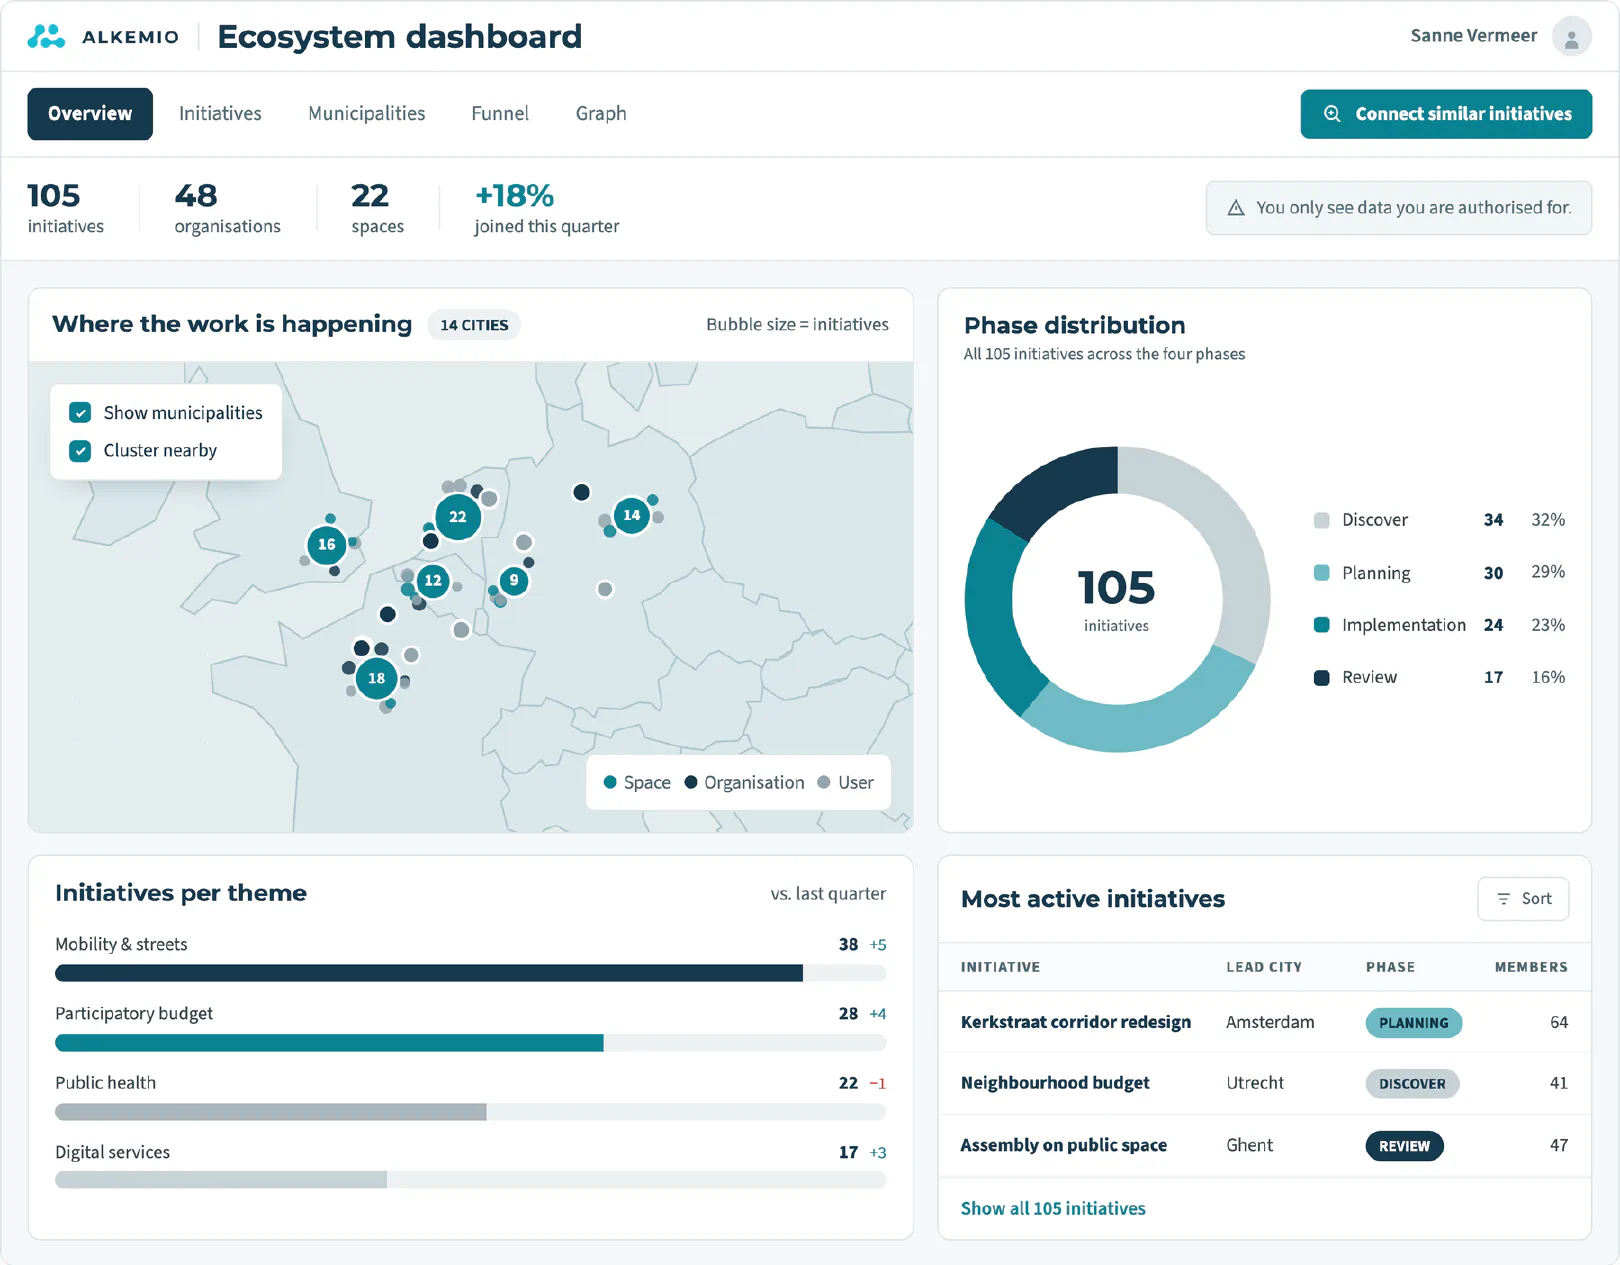Click the Participatory budget progress bar

point(470,1043)
